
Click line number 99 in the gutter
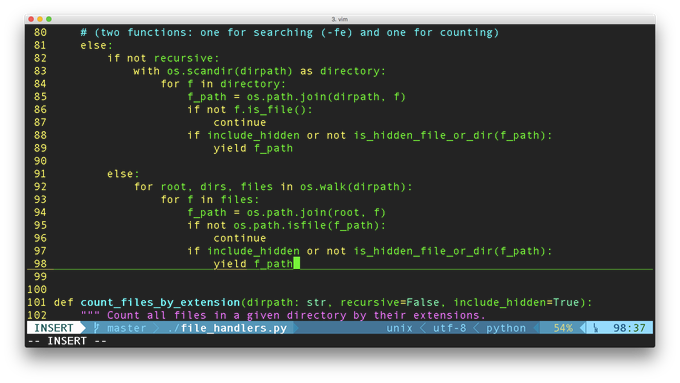coord(40,277)
